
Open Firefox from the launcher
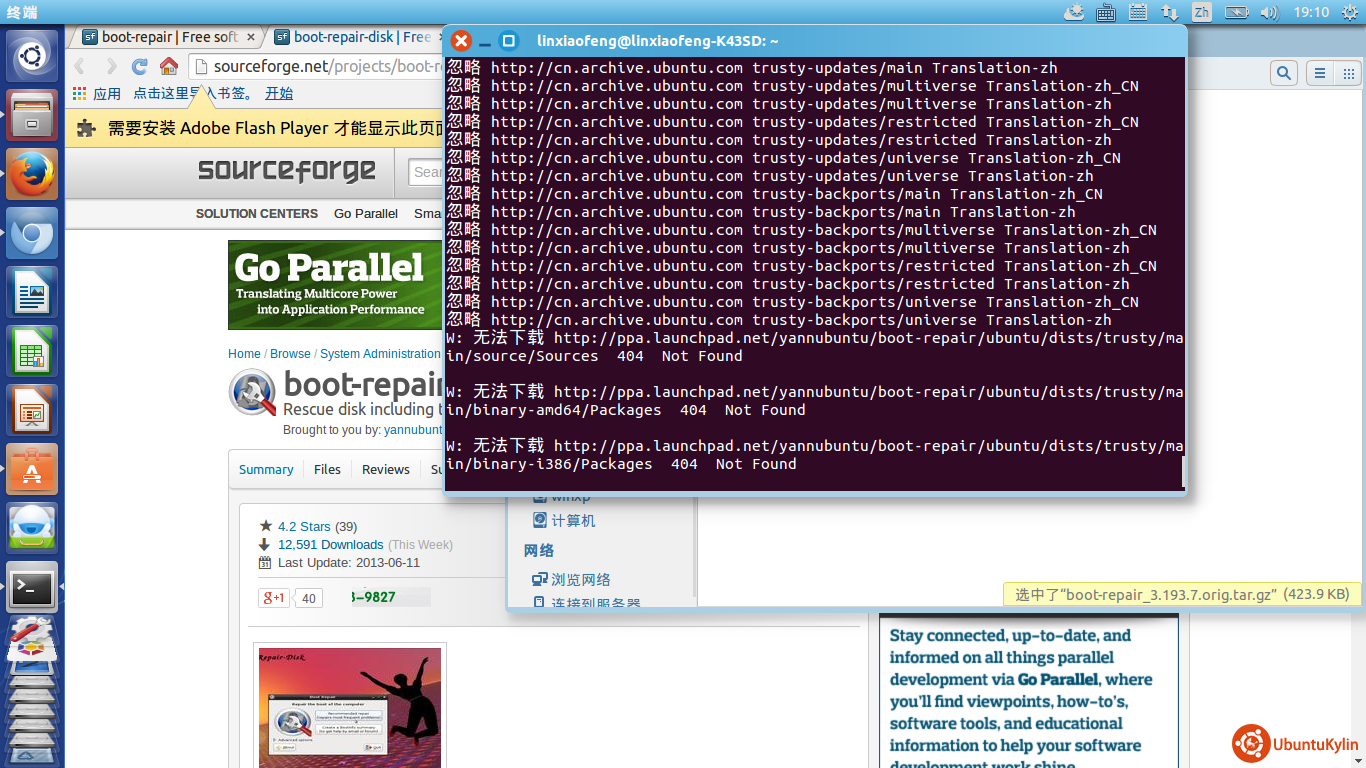point(32,174)
